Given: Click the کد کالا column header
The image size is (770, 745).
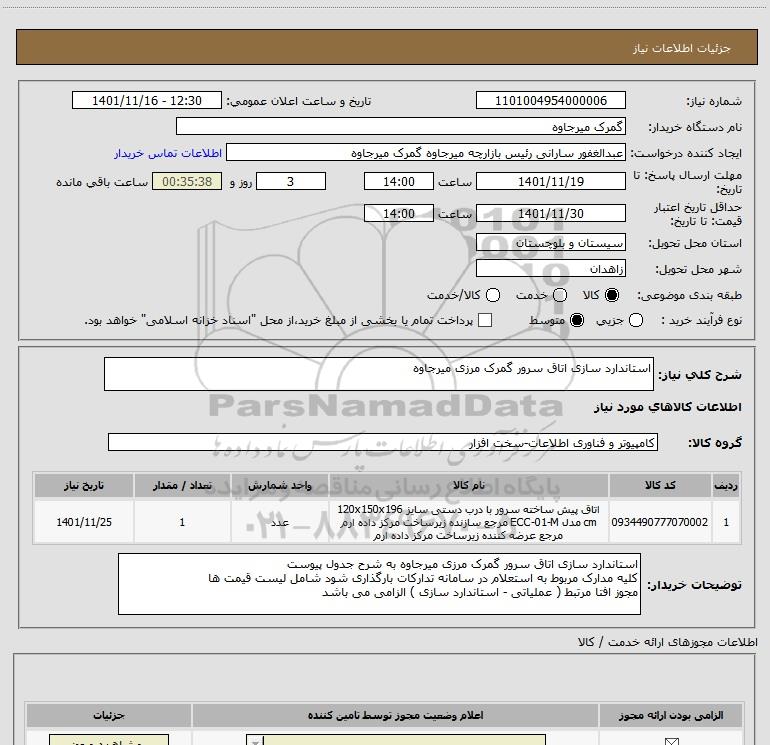Looking at the screenshot, I should [660, 486].
